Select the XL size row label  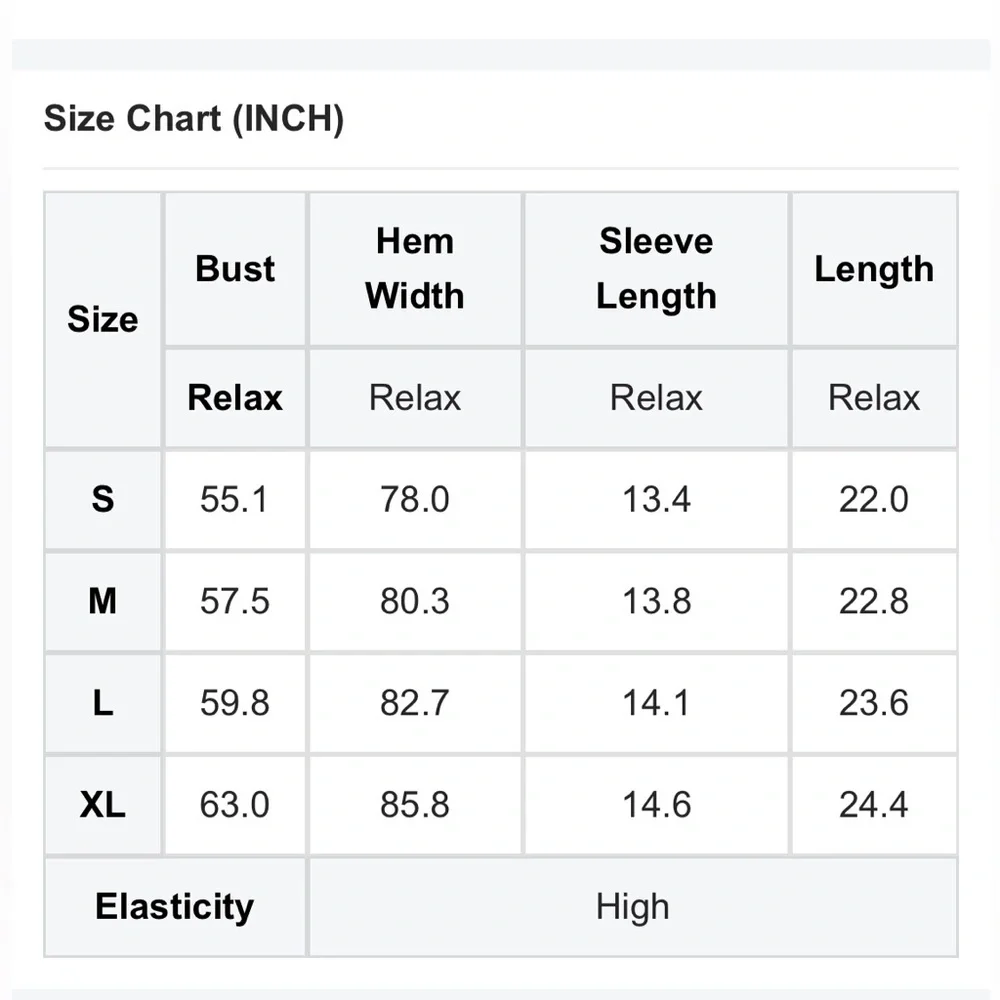click(x=102, y=805)
